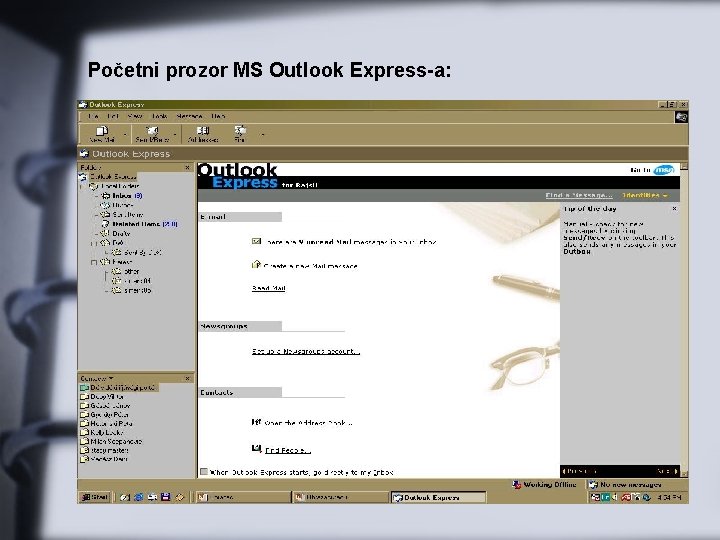The width and height of the screenshot is (720, 540).
Task: Open the Drafts folder
Action: pos(121,233)
